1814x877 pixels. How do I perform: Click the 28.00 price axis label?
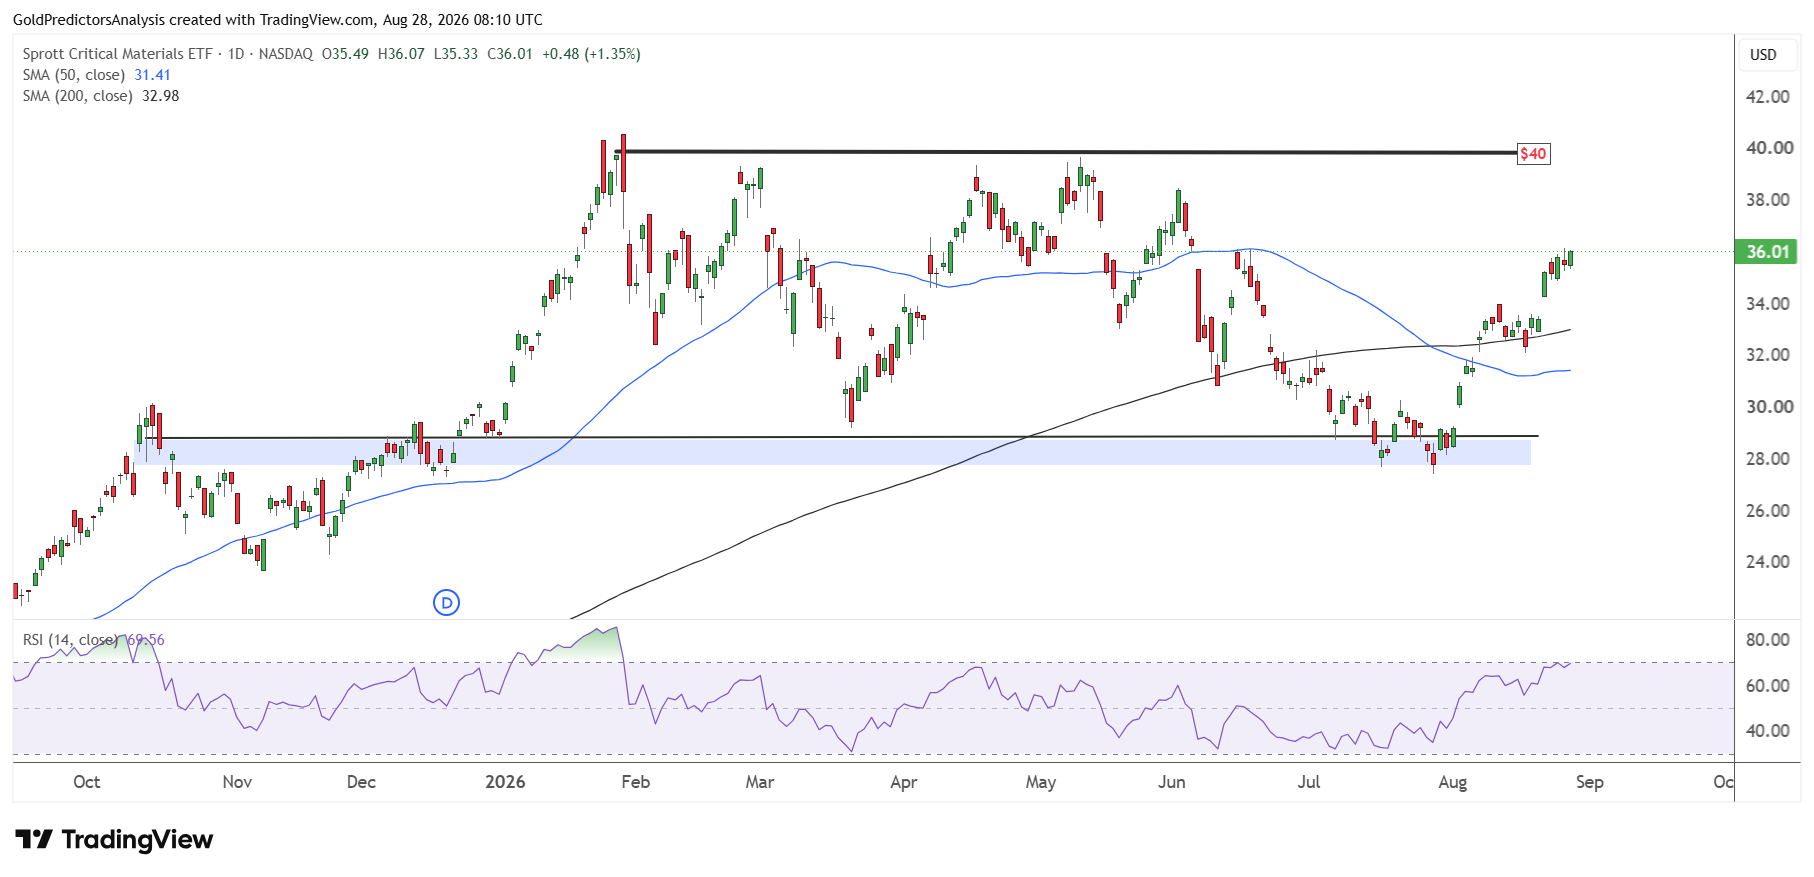(x=1767, y=459)
